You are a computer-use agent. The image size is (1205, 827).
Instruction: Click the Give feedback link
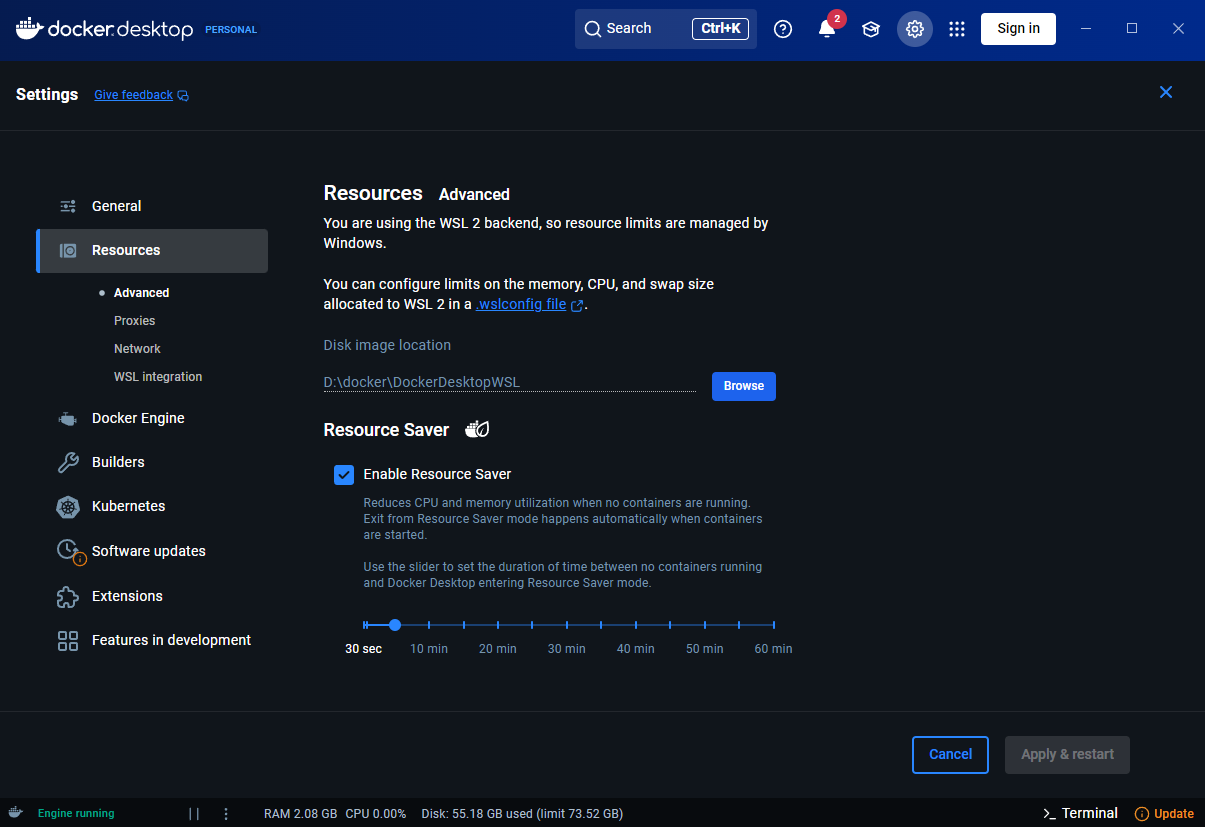(133, 94)
